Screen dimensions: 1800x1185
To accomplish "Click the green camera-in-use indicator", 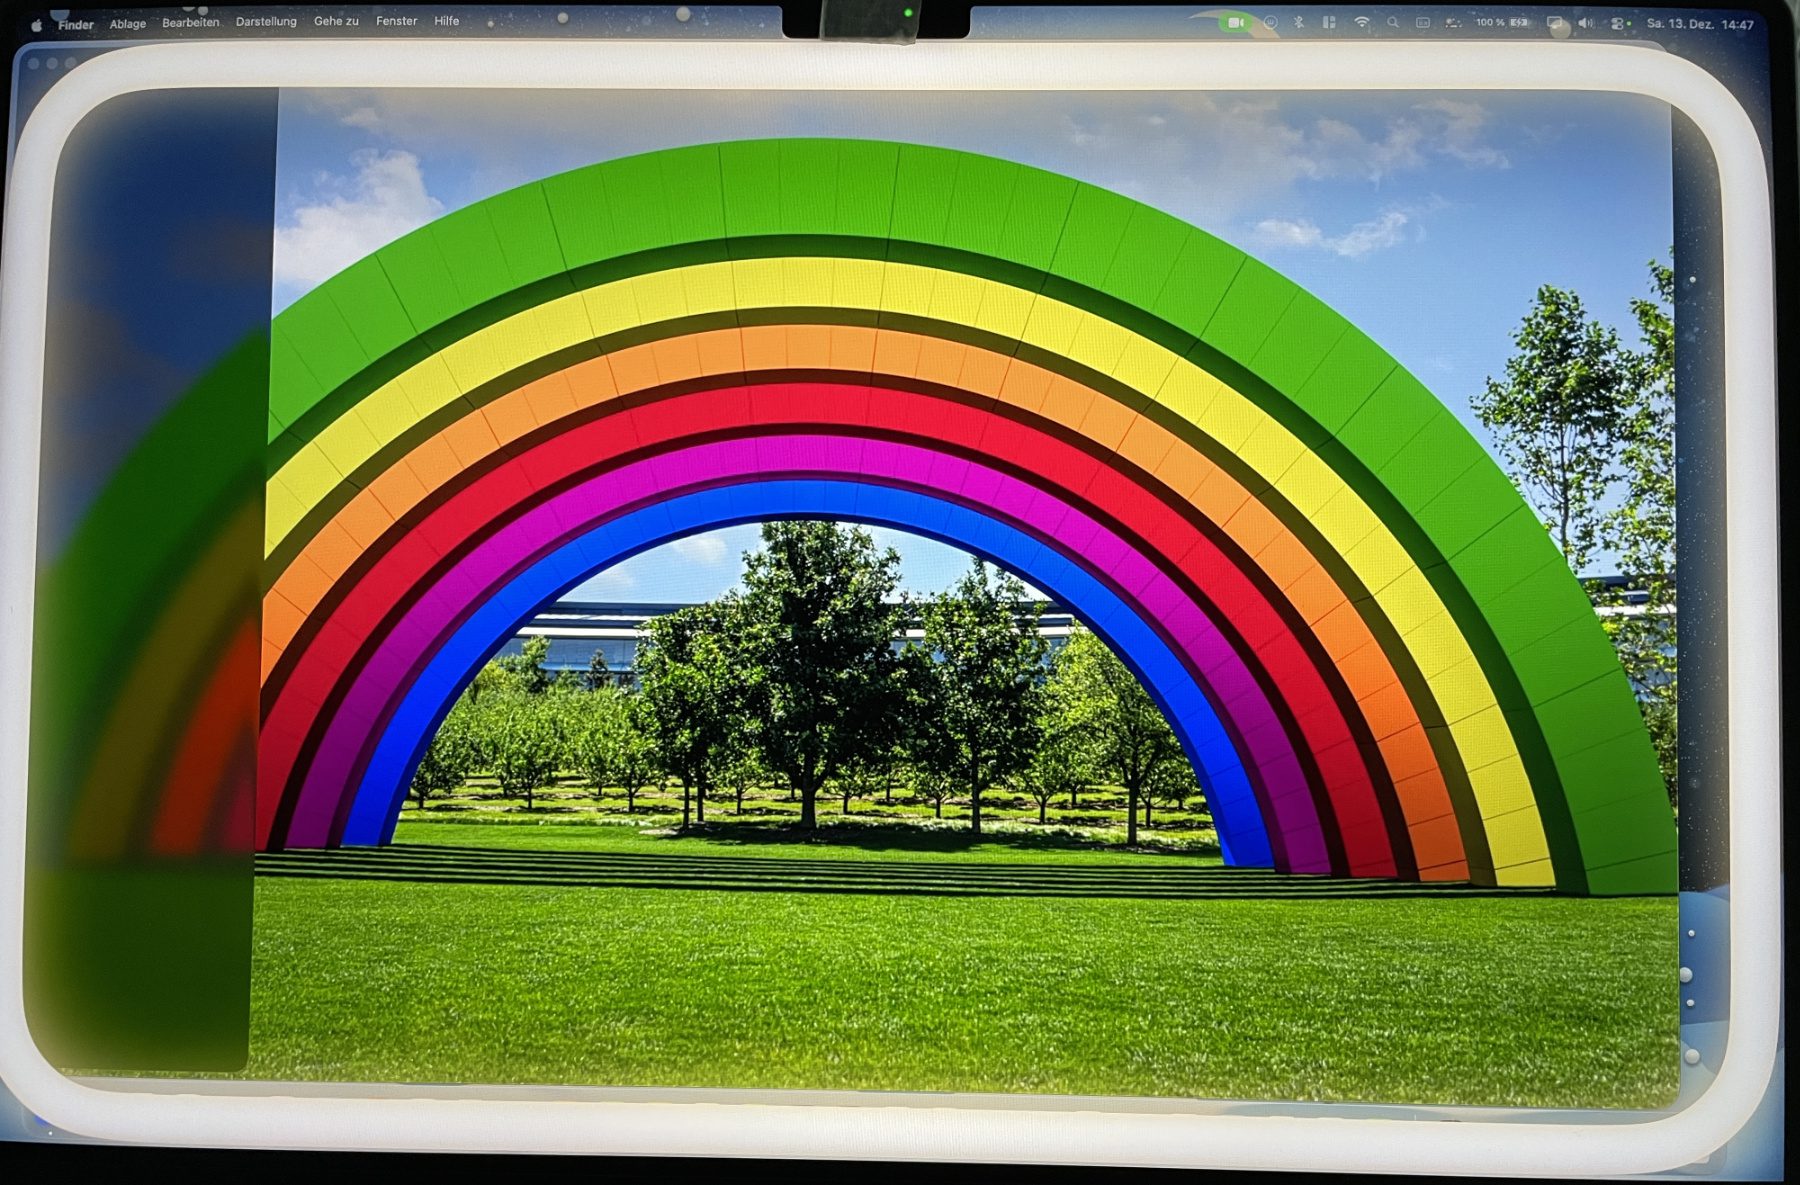I will [1236, 22].
